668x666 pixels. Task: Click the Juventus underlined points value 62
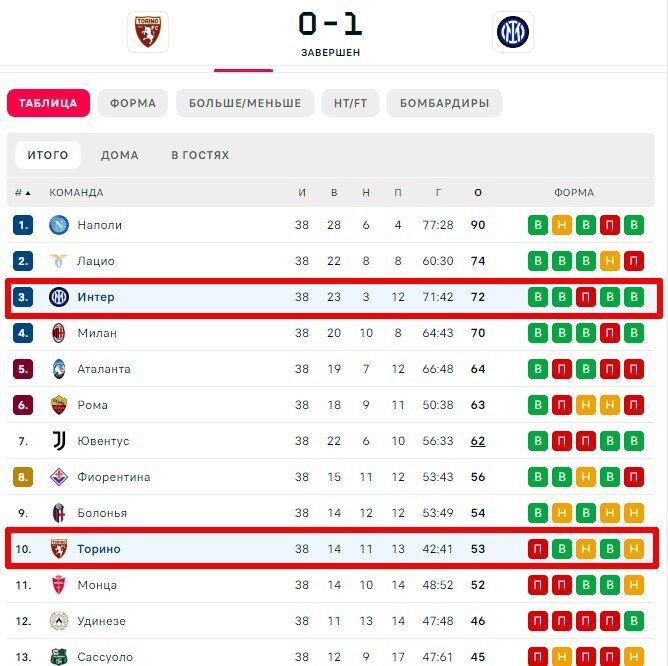click(478, 441)
